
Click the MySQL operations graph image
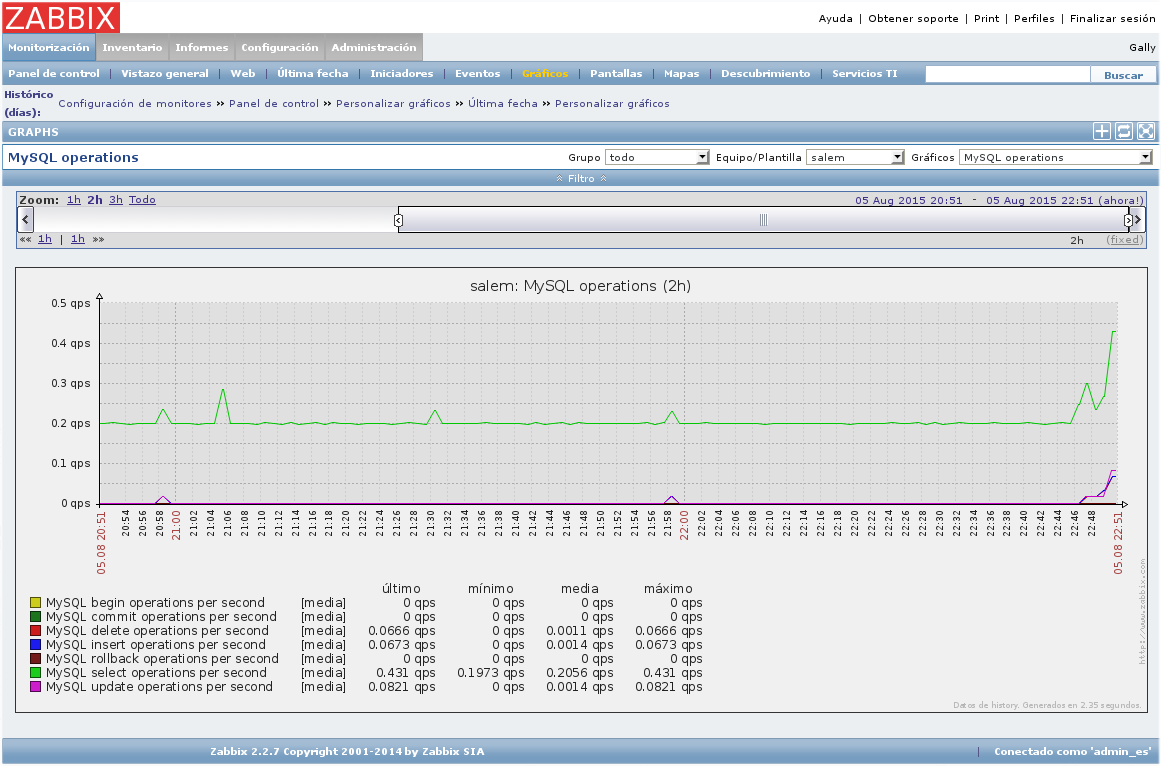point(581,490)
